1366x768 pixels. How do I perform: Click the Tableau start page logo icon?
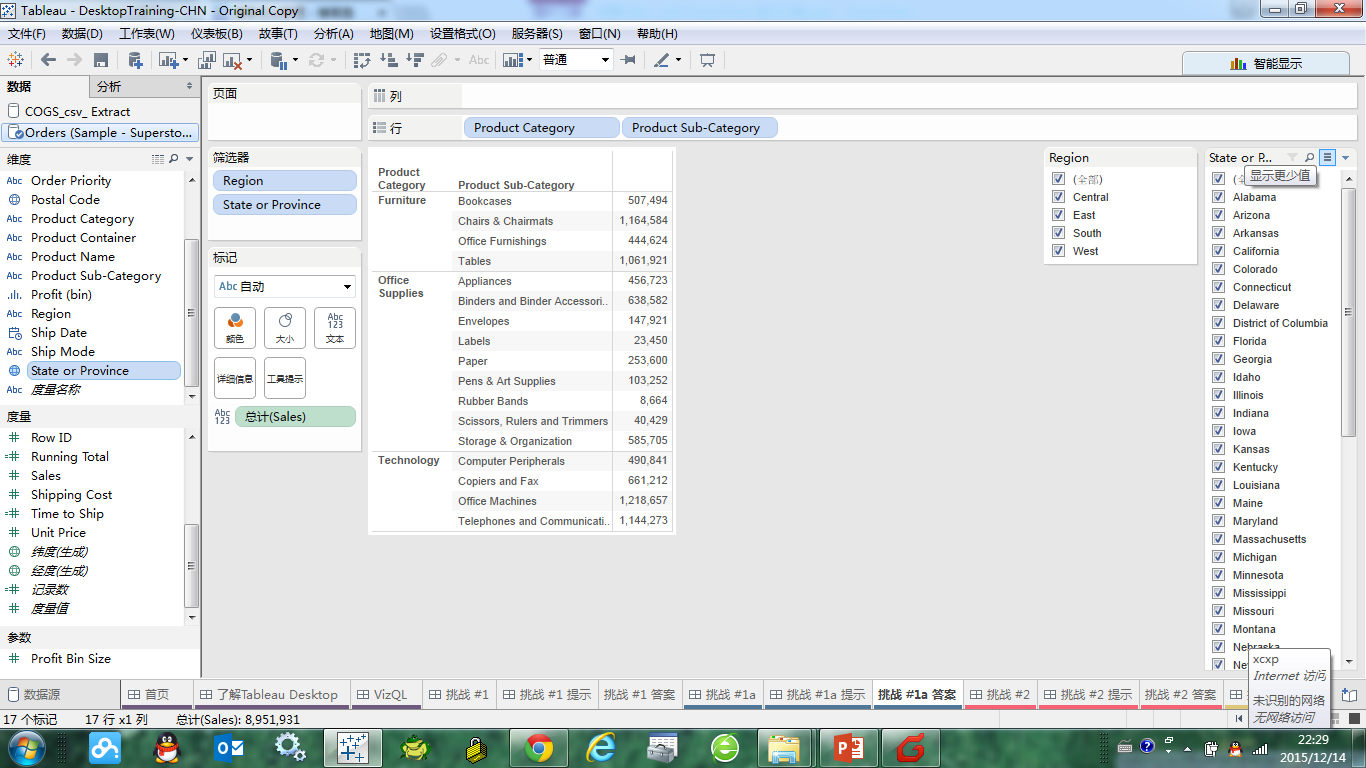pos(16,60)
